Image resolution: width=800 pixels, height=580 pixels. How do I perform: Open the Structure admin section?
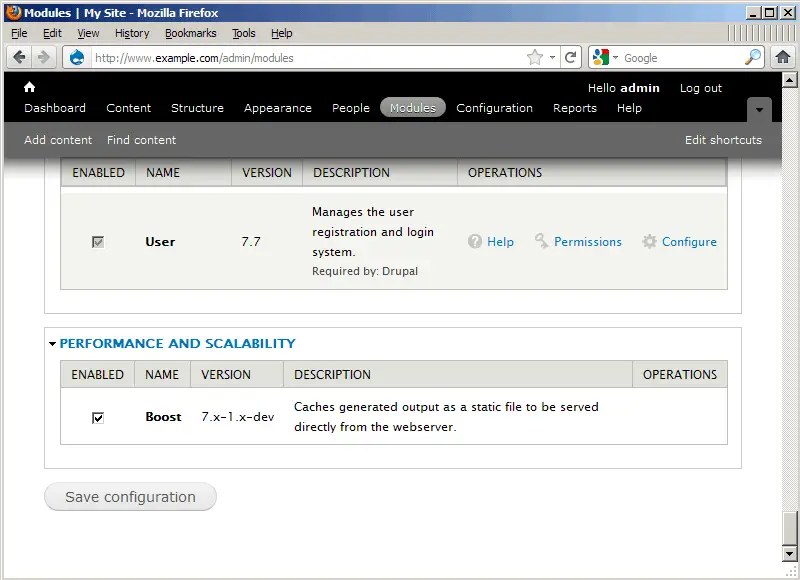point(197,108)
